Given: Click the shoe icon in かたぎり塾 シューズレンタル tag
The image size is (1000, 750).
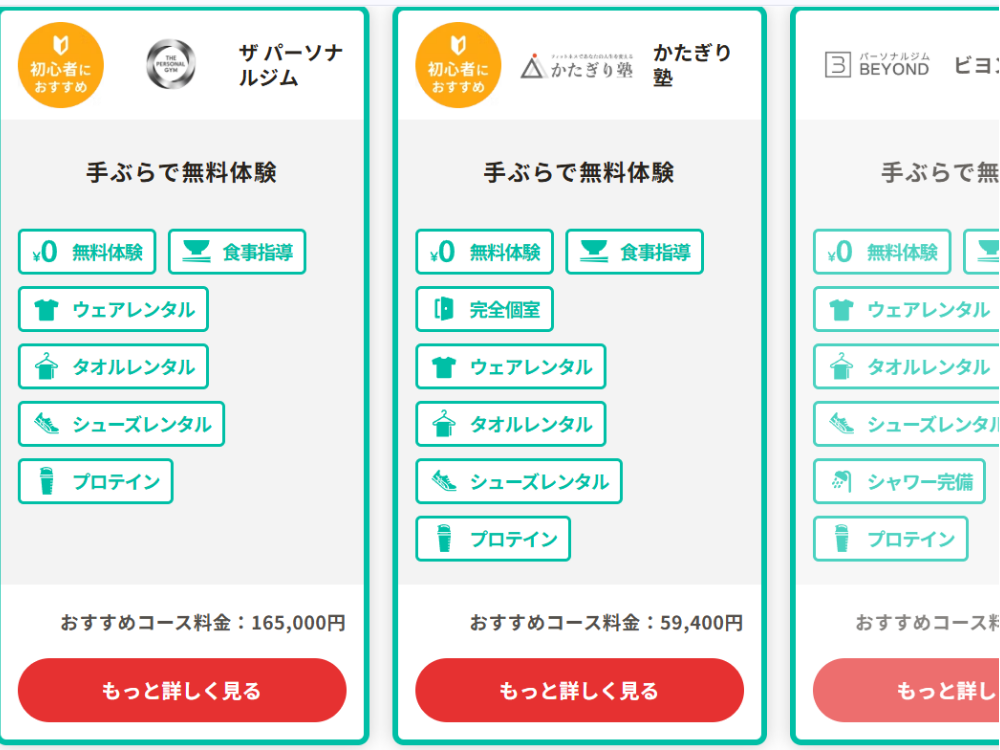Looking at the screenshot, I should pos(444,482).
